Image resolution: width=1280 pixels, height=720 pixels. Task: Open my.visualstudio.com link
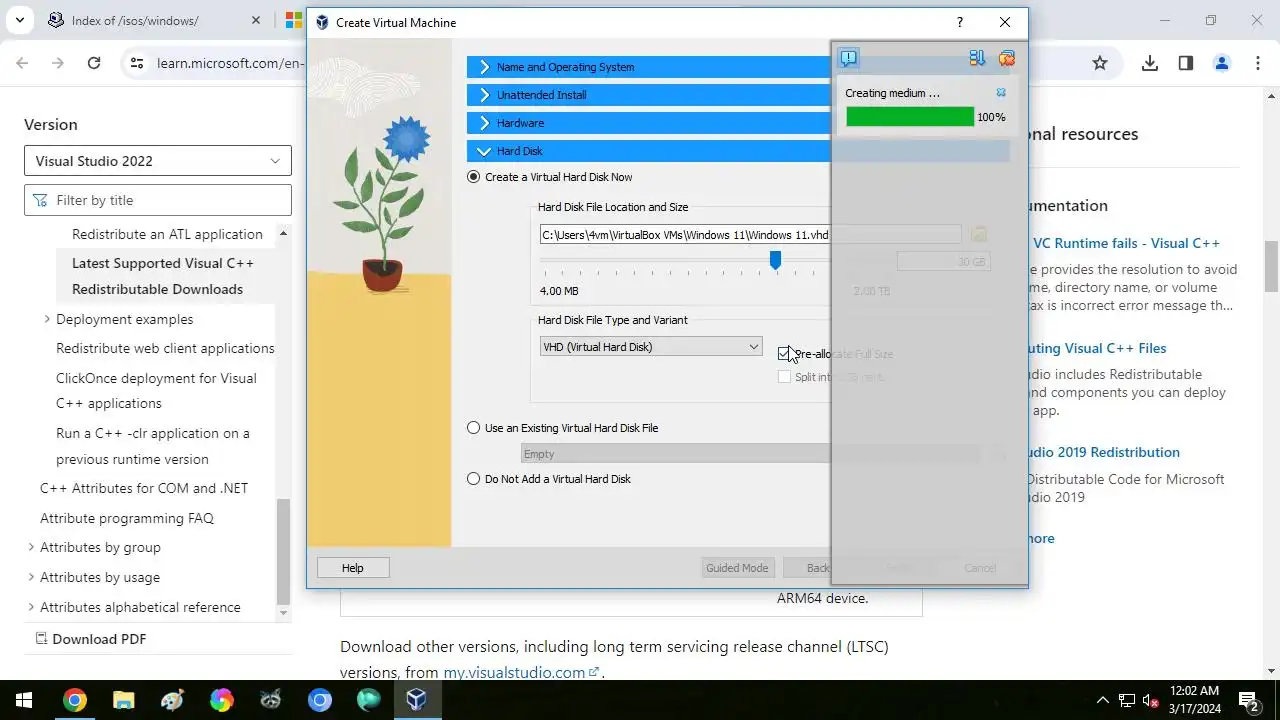pos(521,672)
